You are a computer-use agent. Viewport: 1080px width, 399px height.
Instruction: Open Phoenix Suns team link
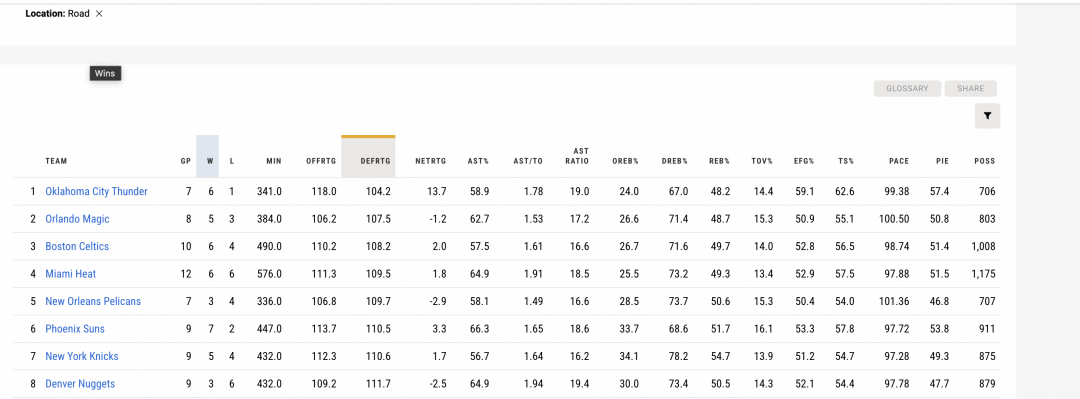[x=75, y=329]
